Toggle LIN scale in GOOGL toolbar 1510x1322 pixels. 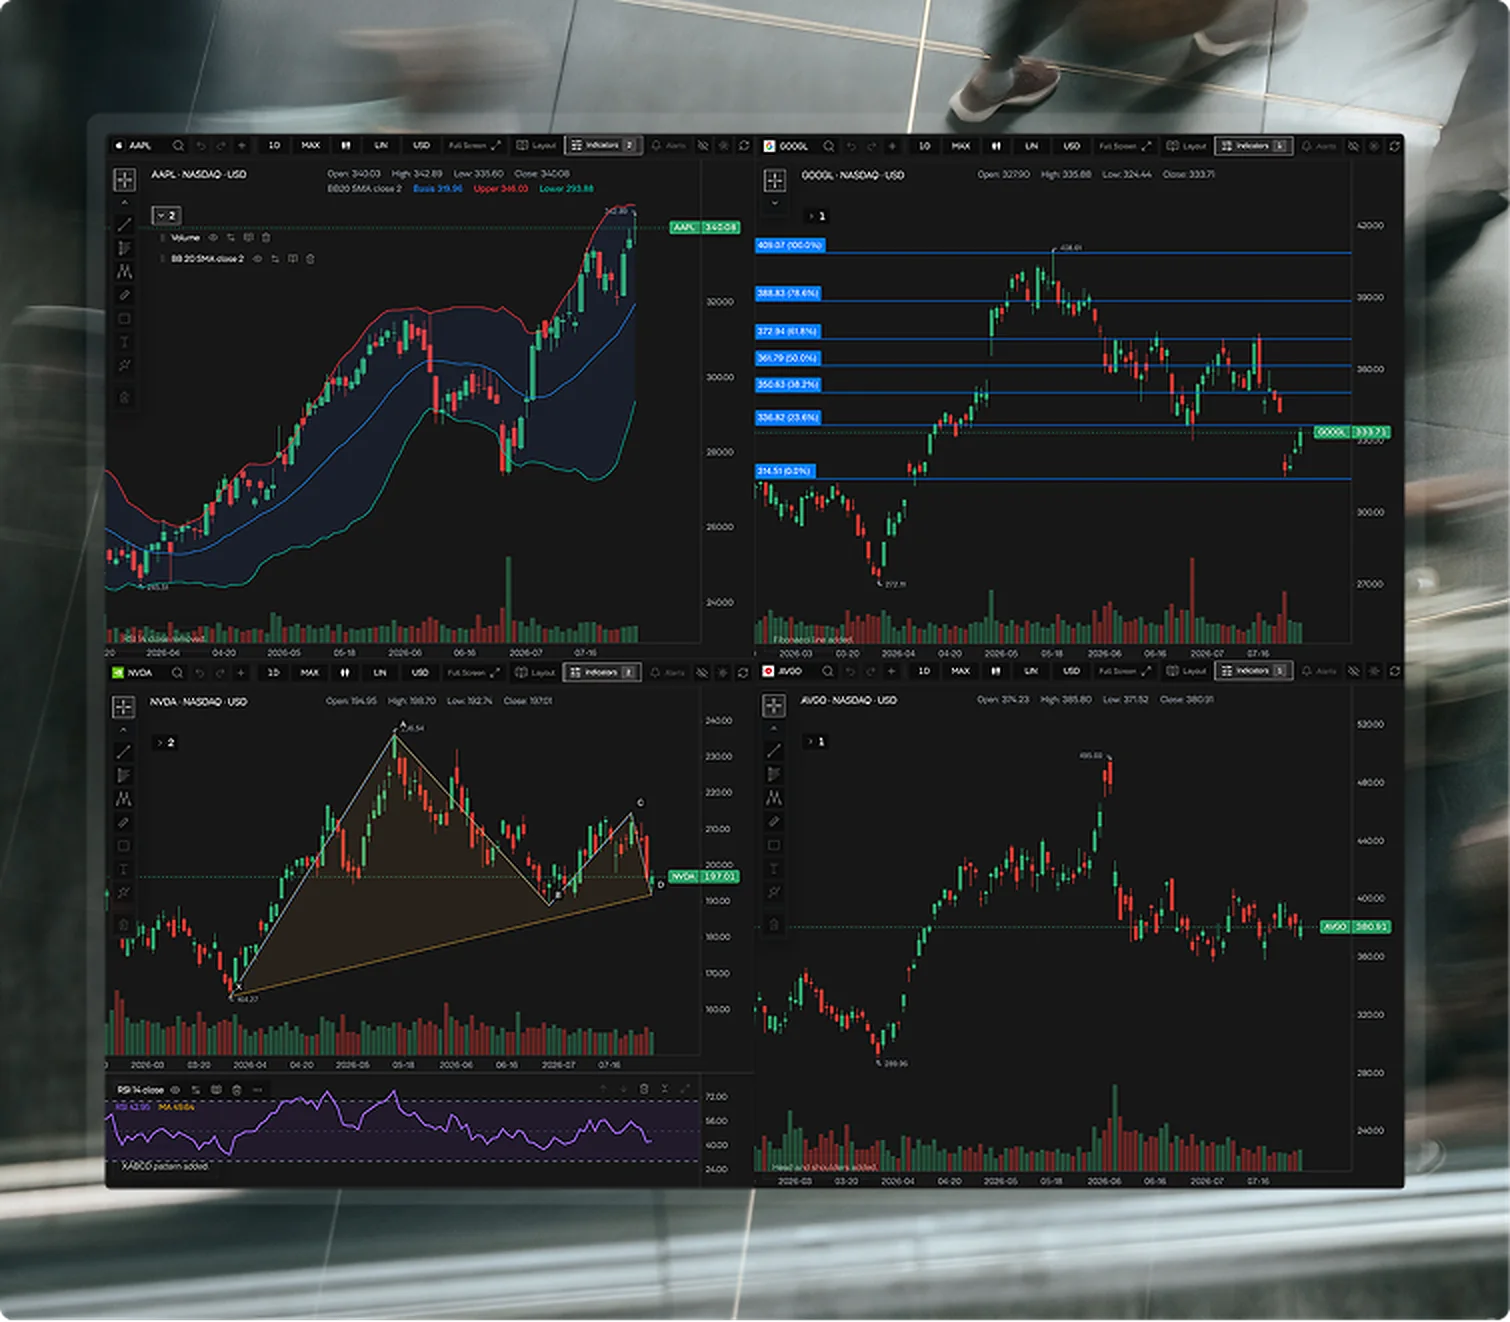coord(1031,146)
